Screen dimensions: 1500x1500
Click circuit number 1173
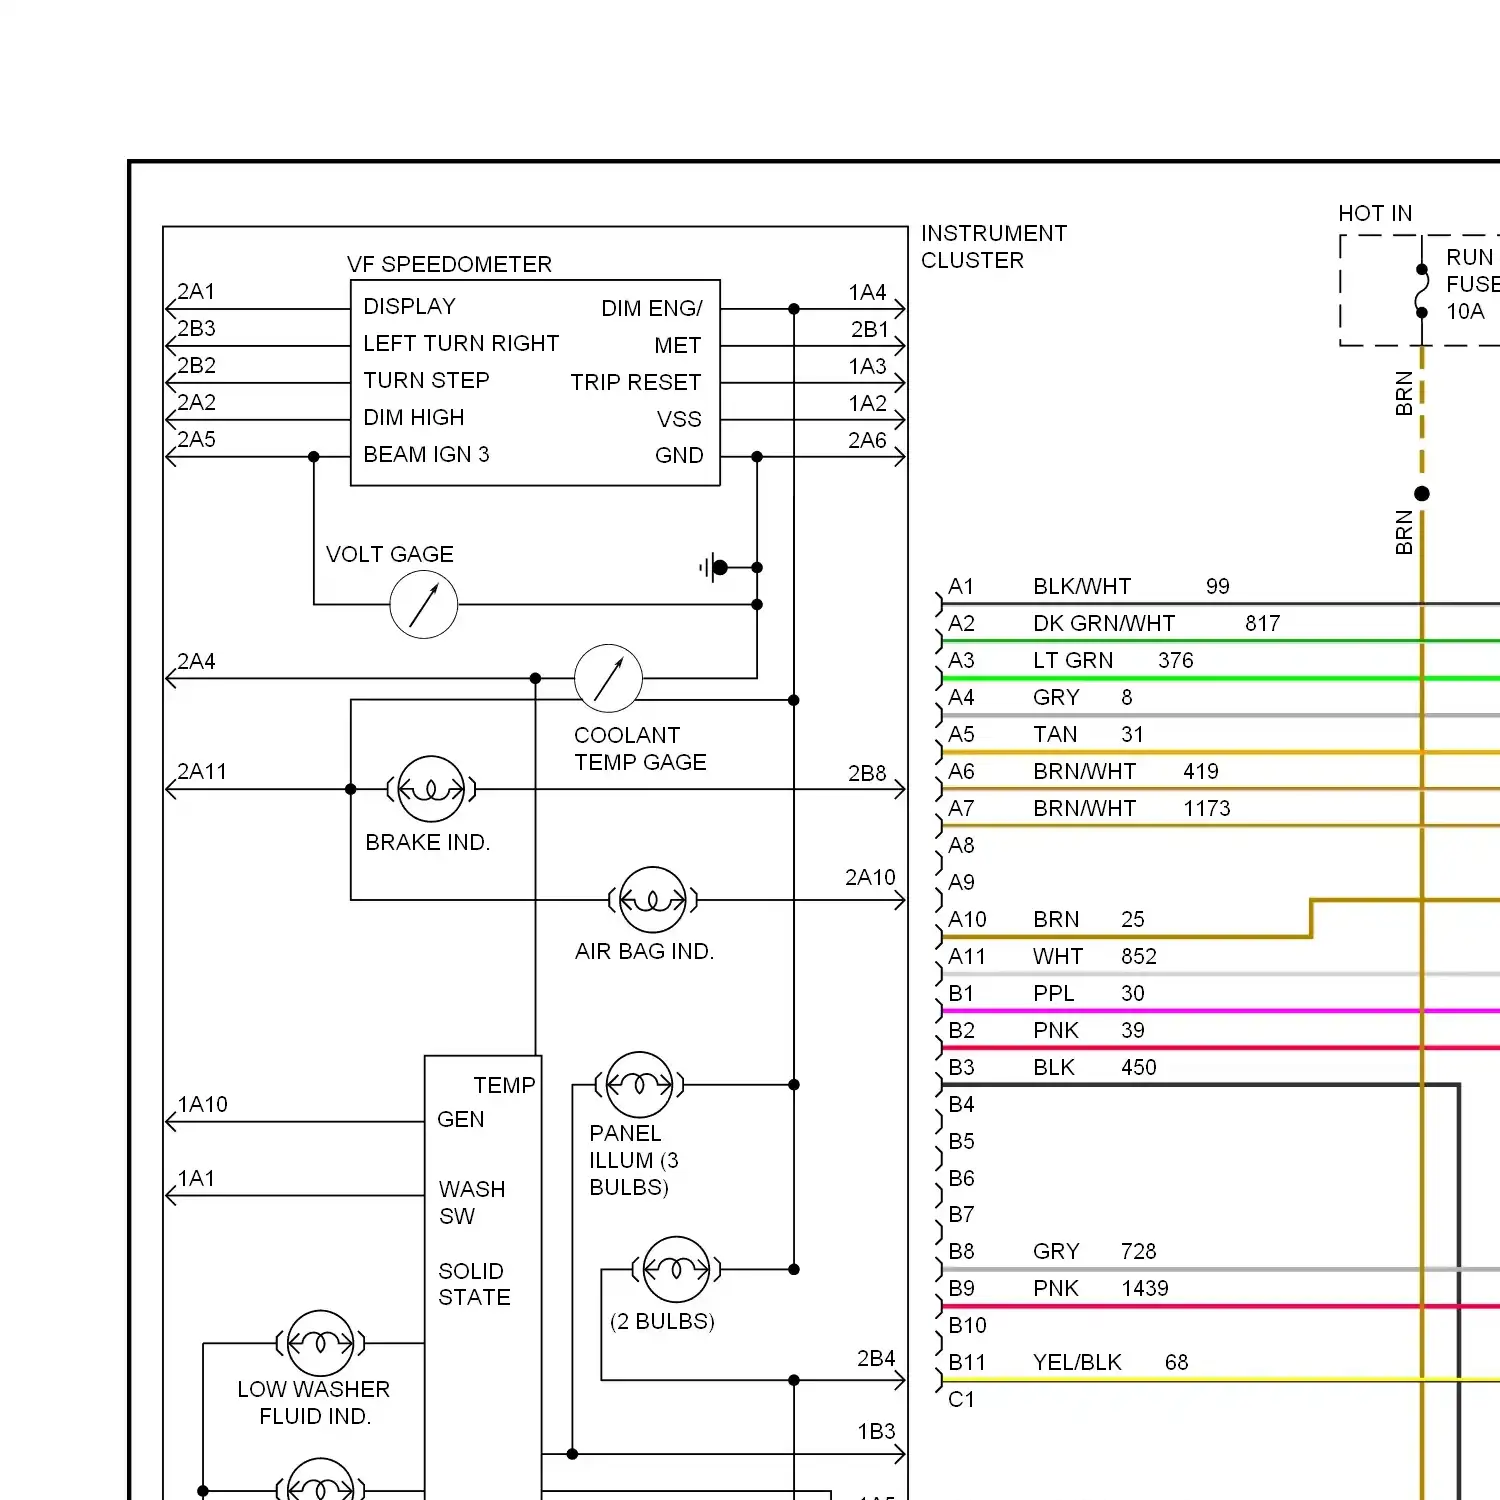click(1206, 808)
